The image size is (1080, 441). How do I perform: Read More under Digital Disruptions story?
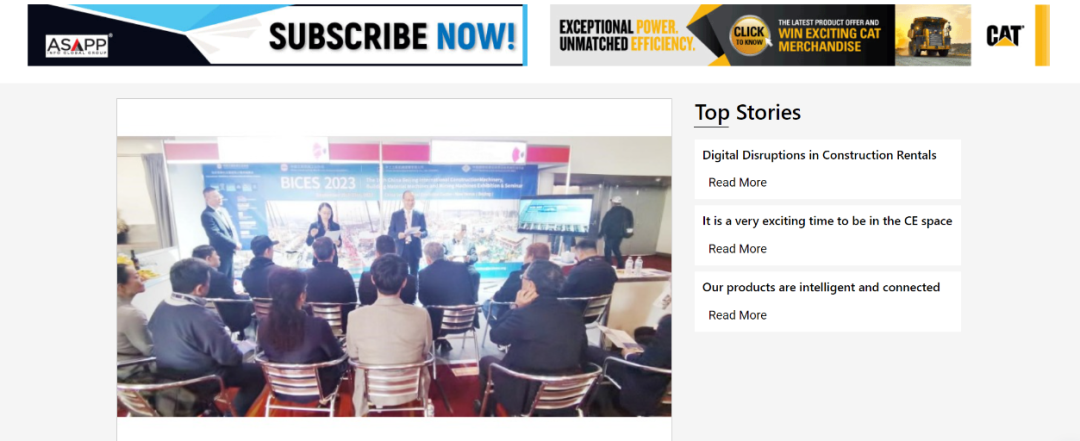(x=737, y=183)
